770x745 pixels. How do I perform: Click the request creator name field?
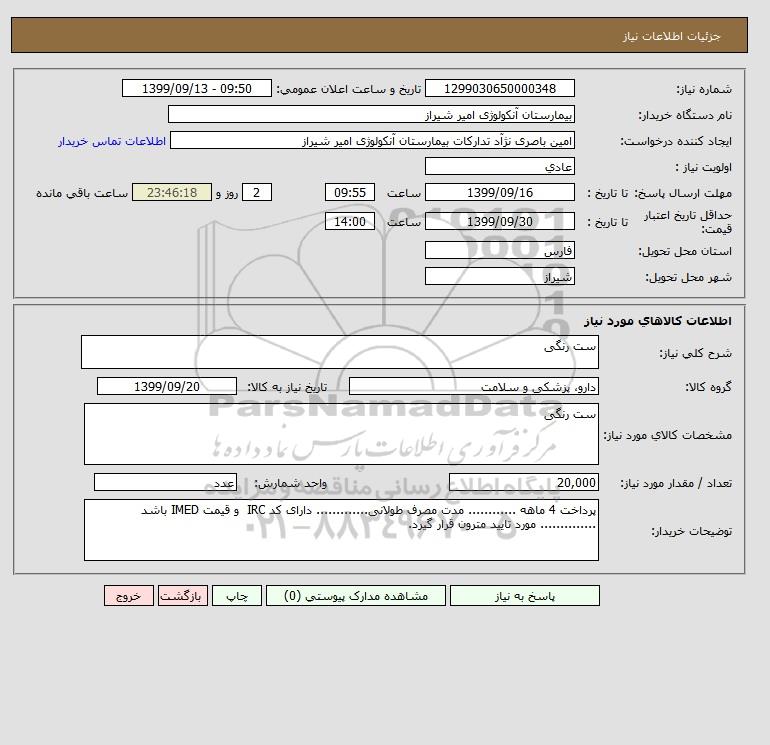372,140
